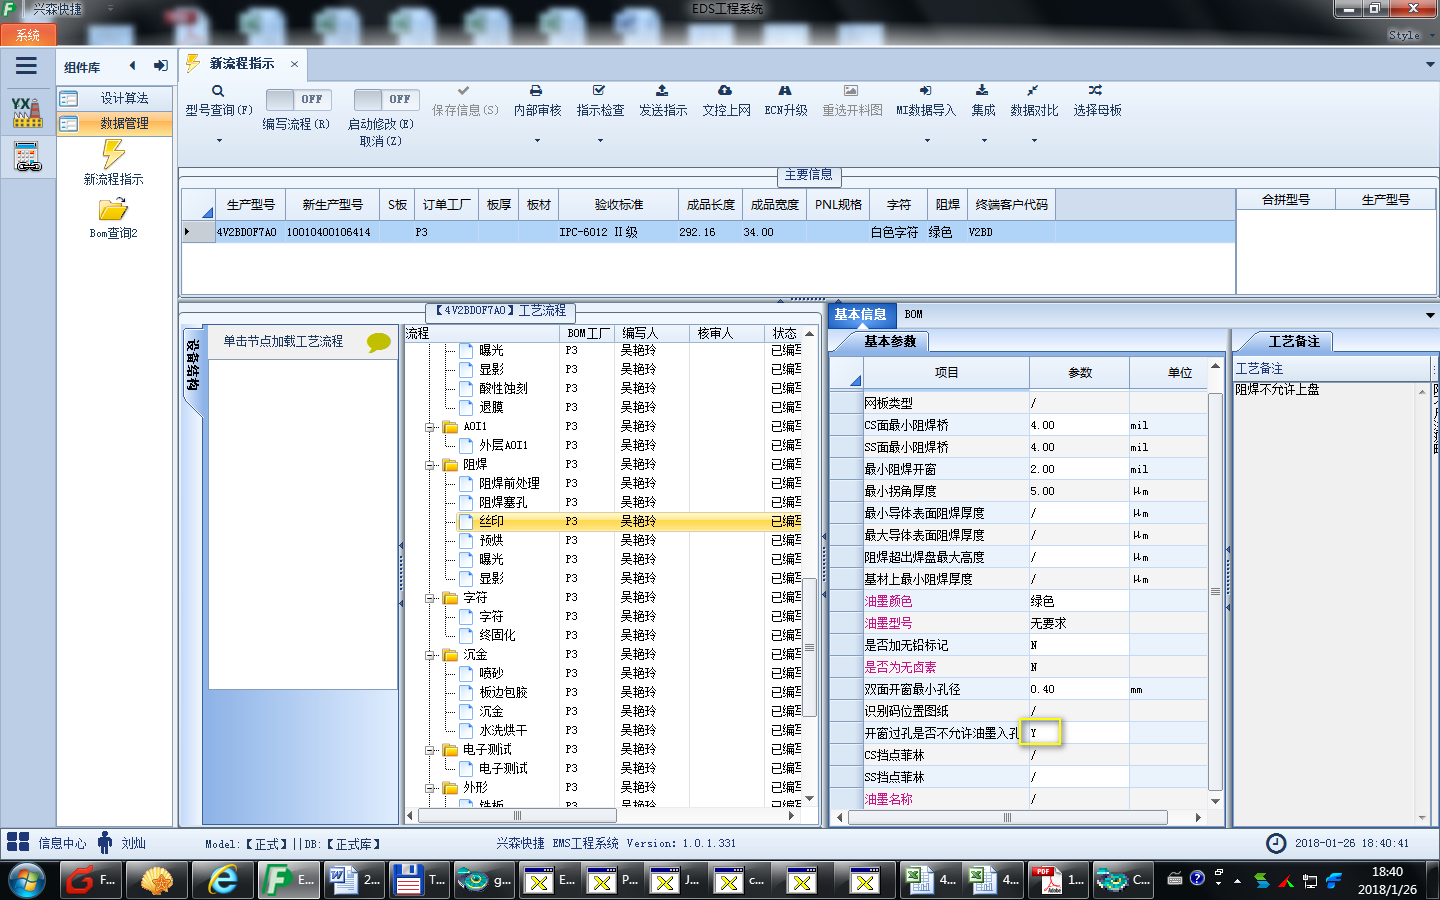Collapse 组件库 panel with left arrow
1440x900 pixels.
point(132,66)
